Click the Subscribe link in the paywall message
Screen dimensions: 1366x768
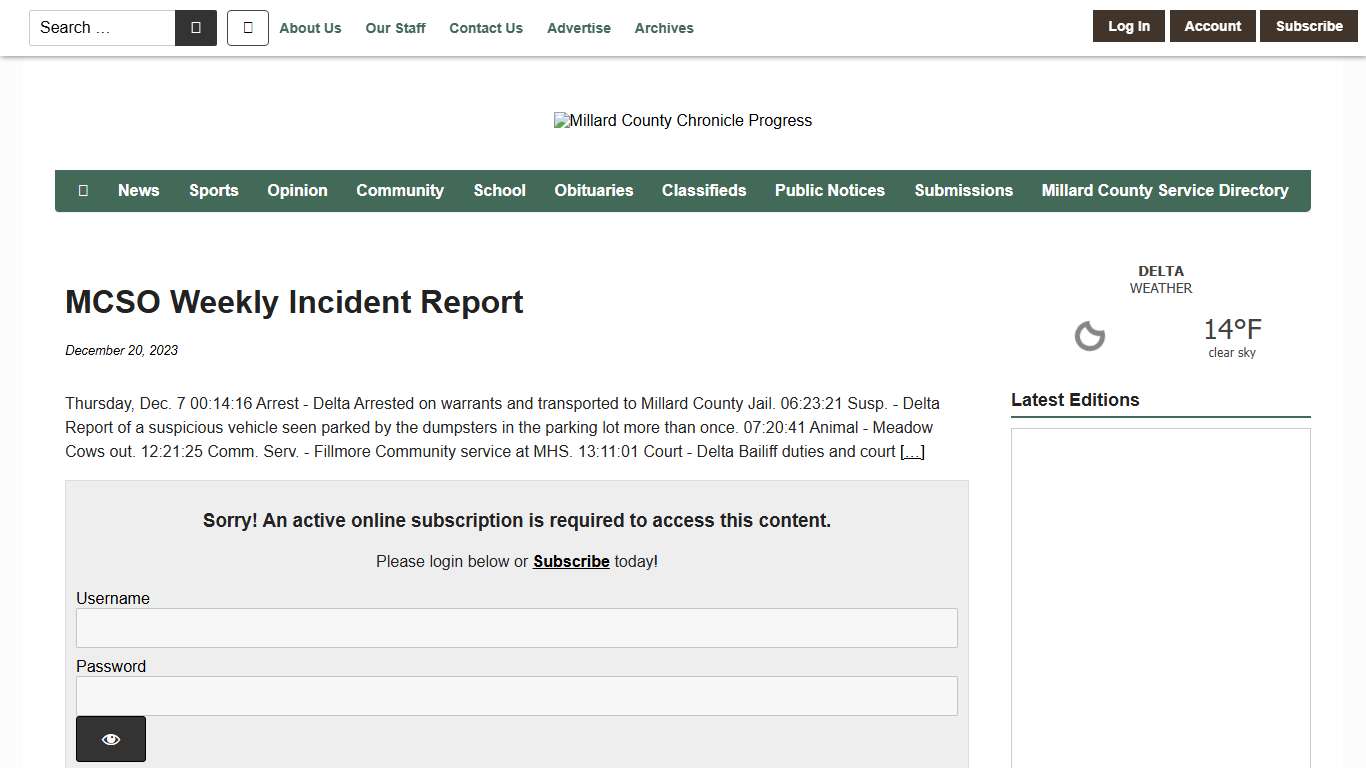571,561
